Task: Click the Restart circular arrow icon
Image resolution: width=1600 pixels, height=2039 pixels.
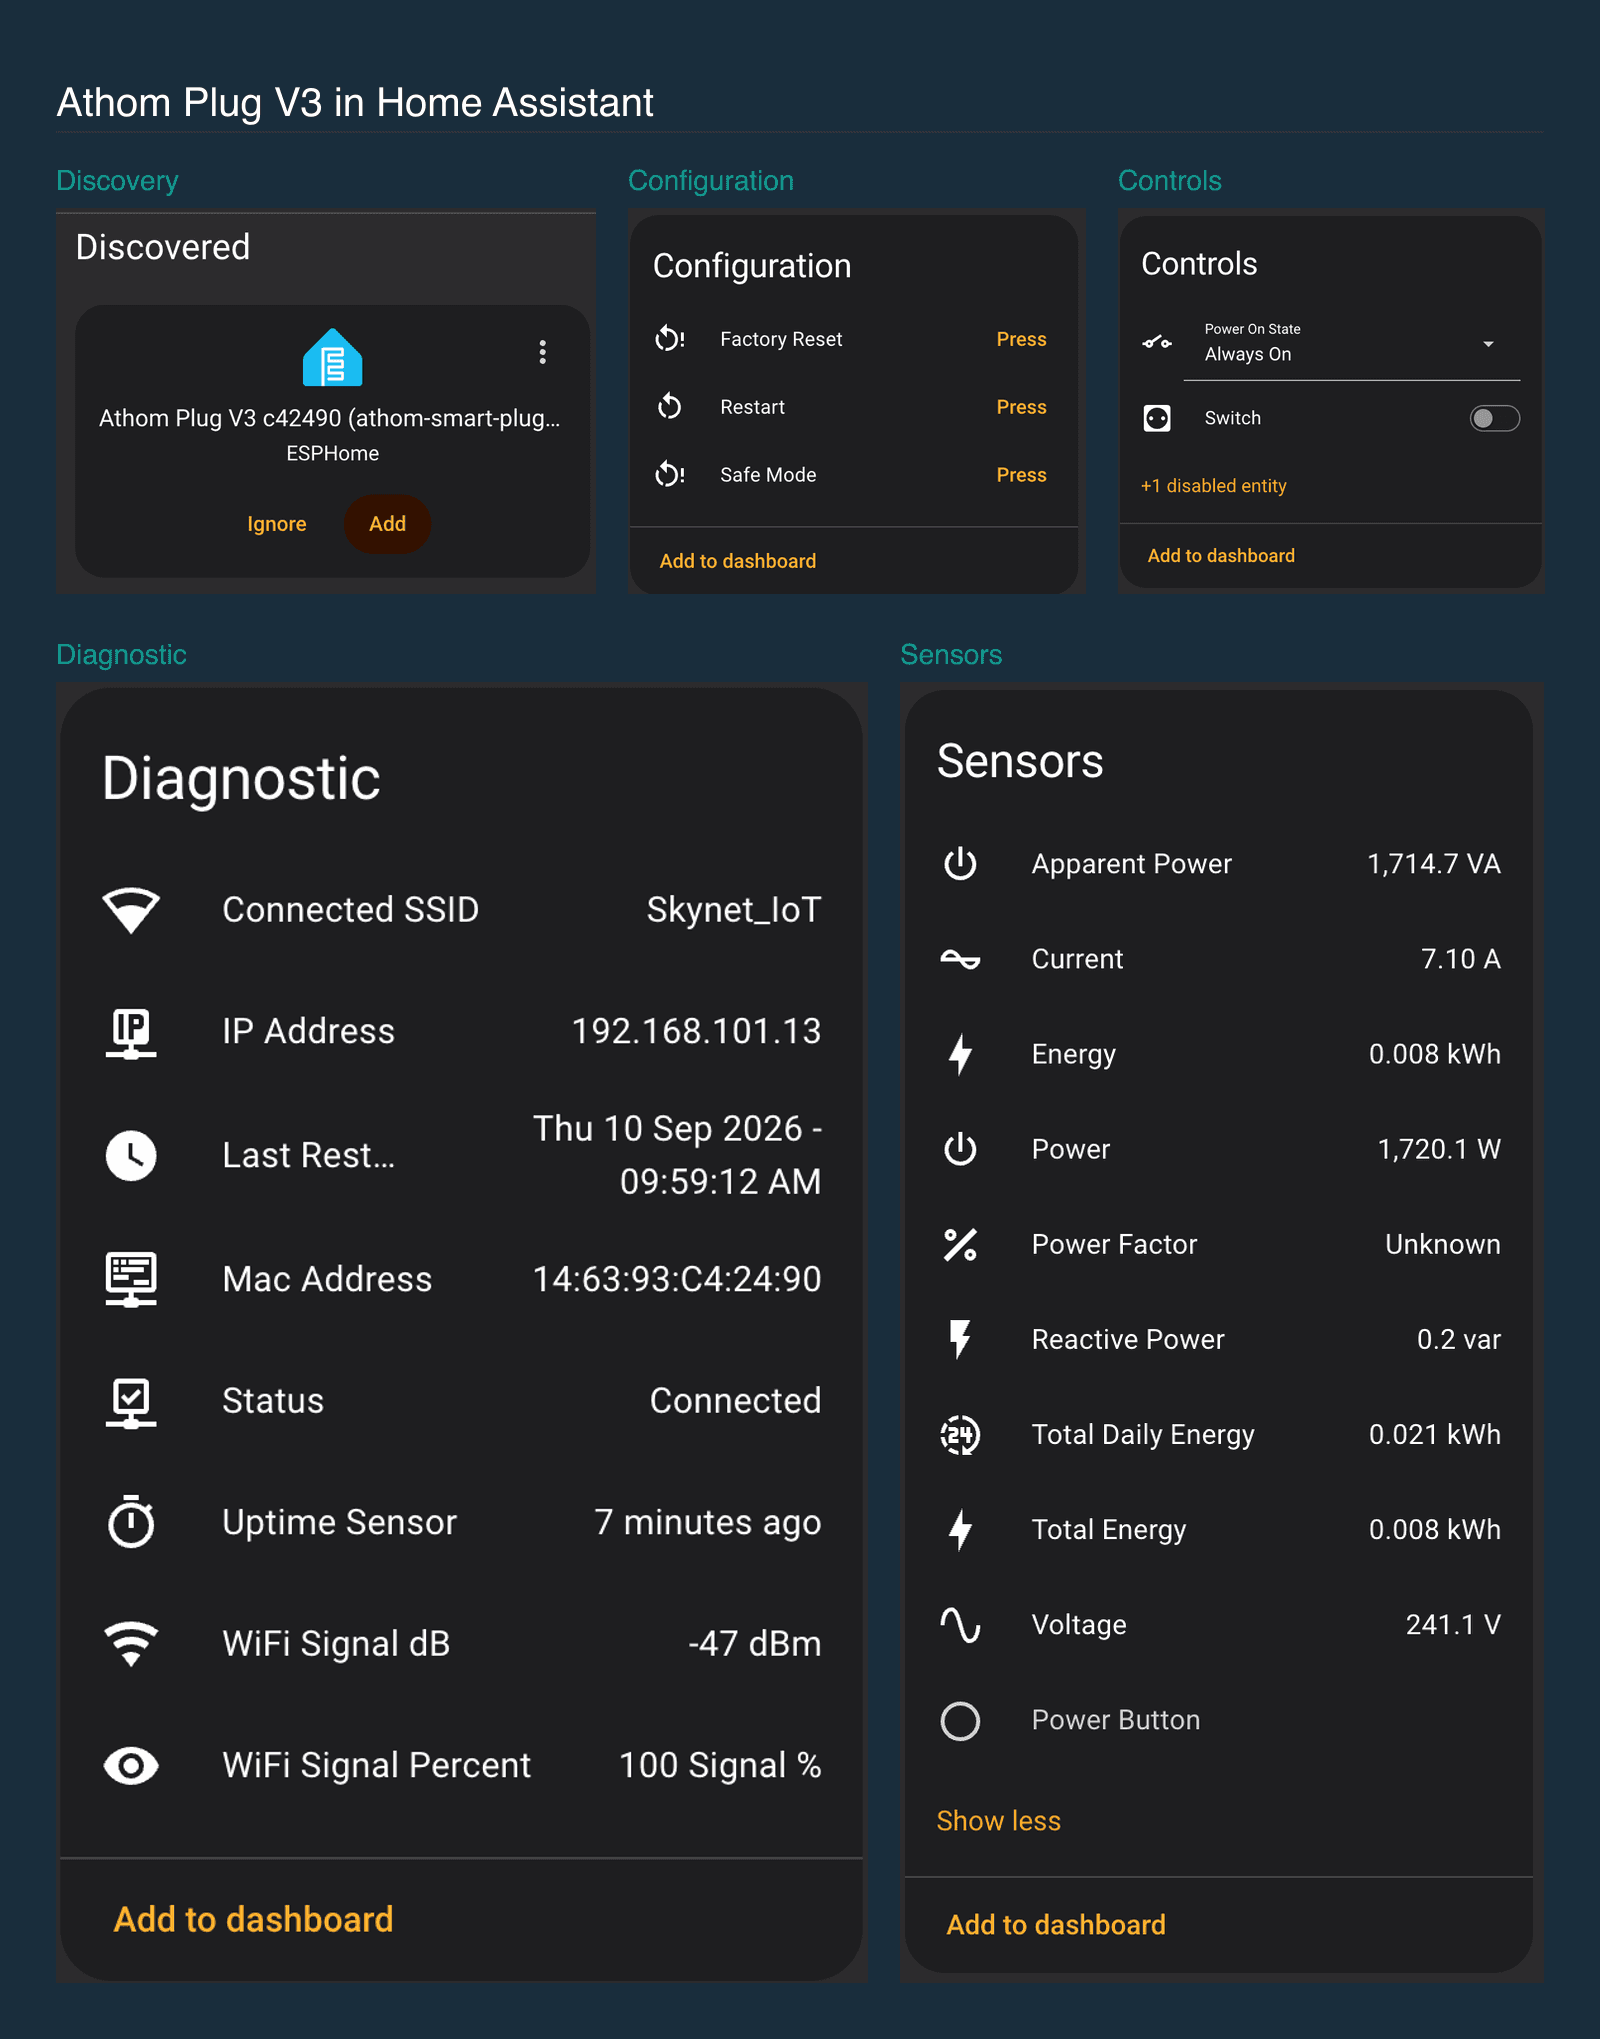Action: coord(669,407)
